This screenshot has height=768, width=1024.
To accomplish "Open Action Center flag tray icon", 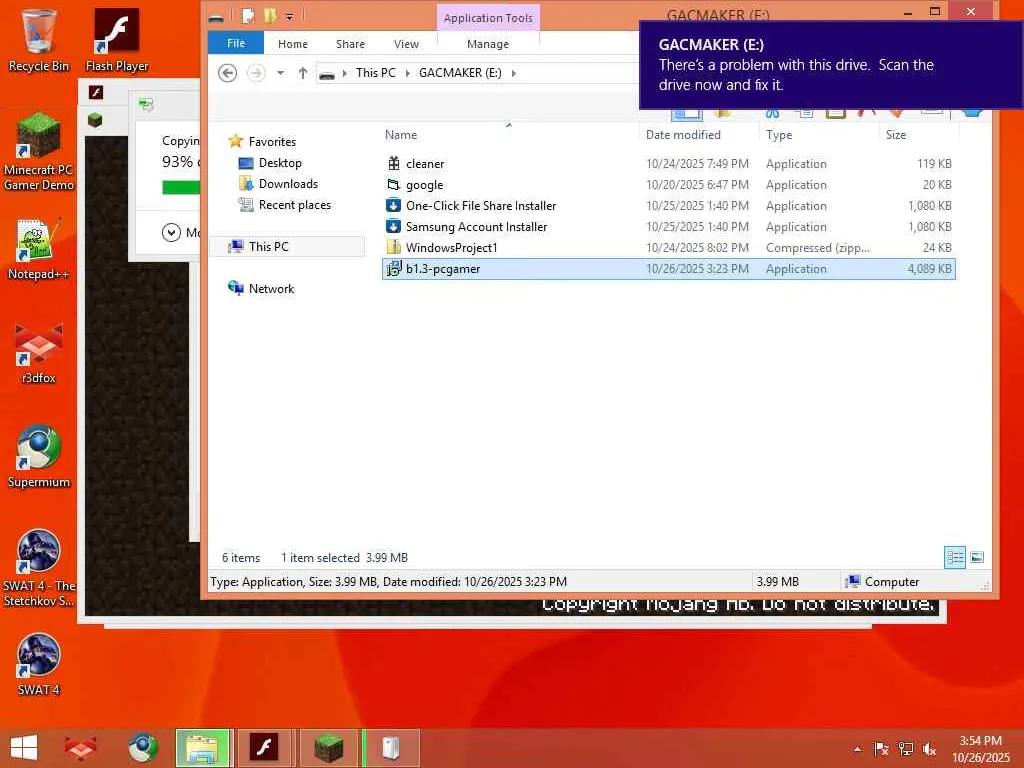I will click(x=881, y=749).
